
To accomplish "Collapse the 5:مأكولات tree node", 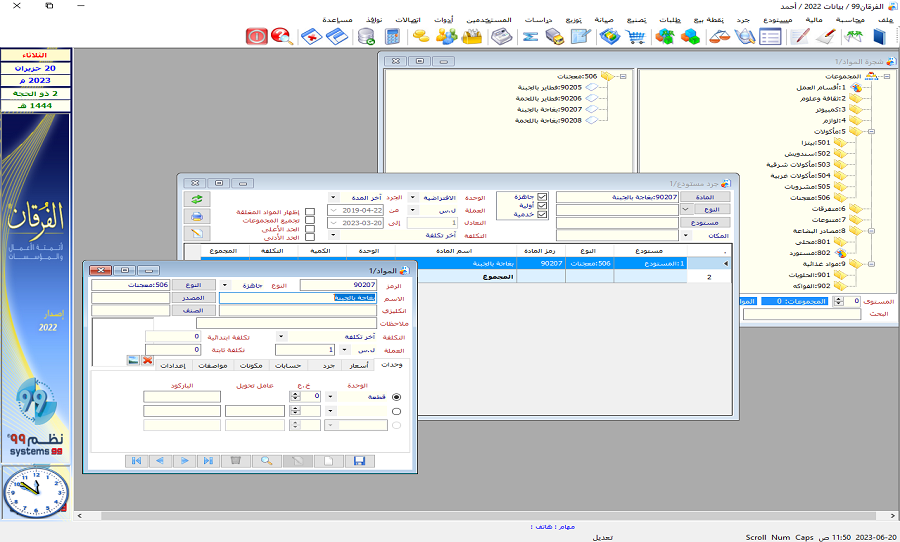I will tap(869, 131).
